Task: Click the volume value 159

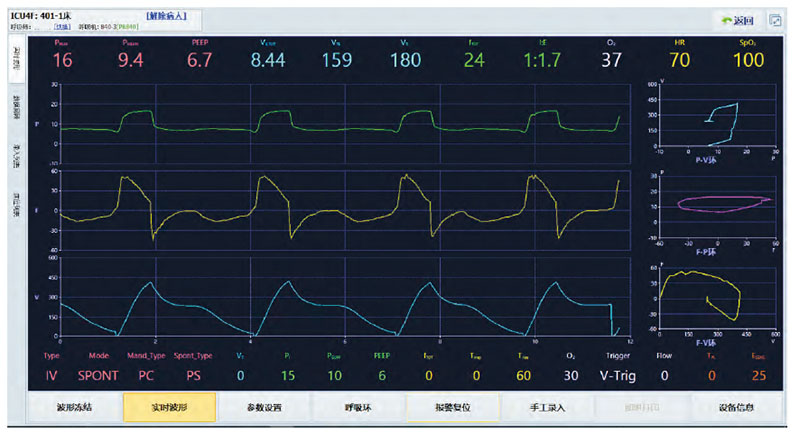Action: click(x=337, y=60)
